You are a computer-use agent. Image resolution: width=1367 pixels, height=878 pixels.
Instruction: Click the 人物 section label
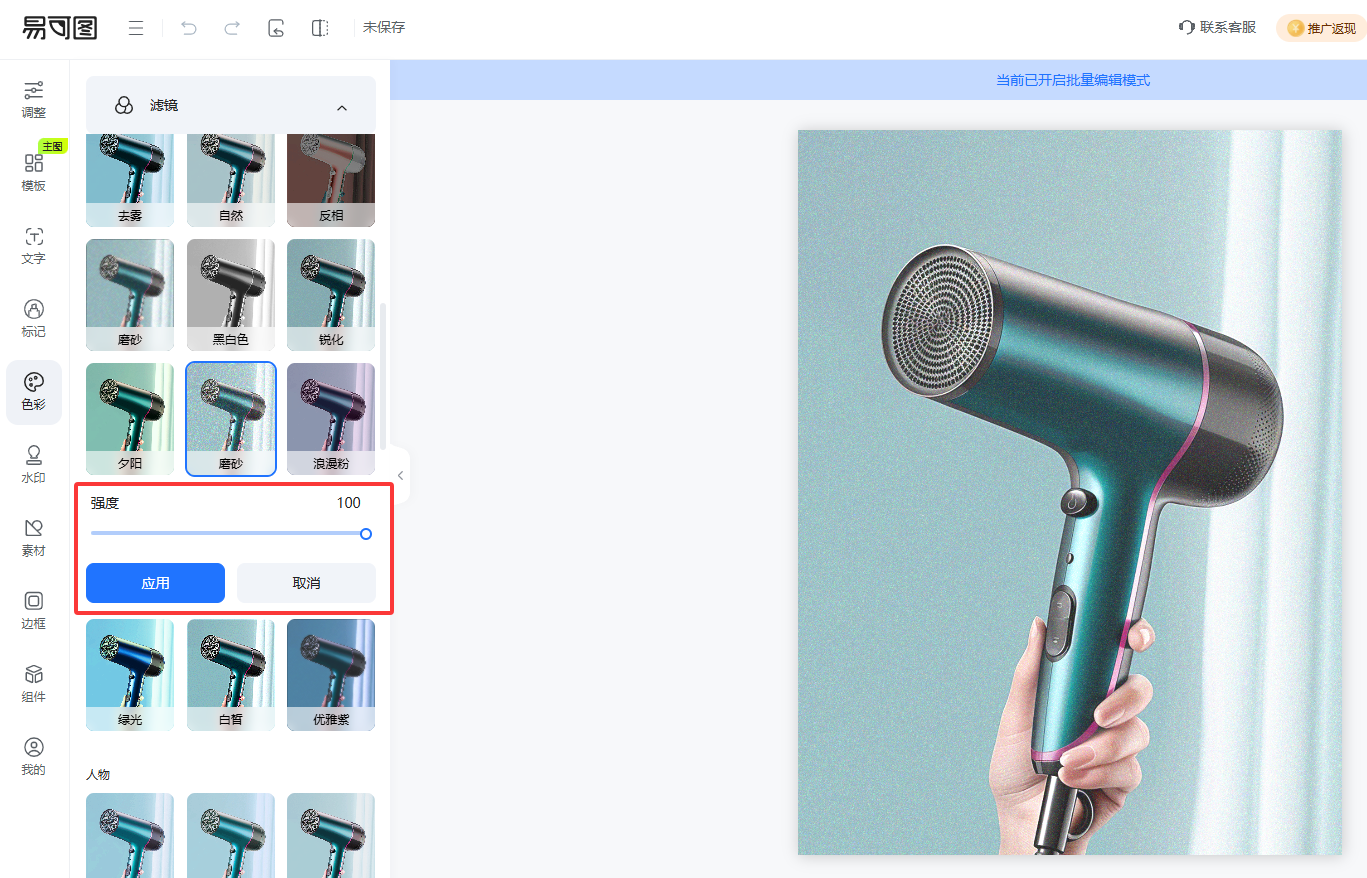point(98,775)
